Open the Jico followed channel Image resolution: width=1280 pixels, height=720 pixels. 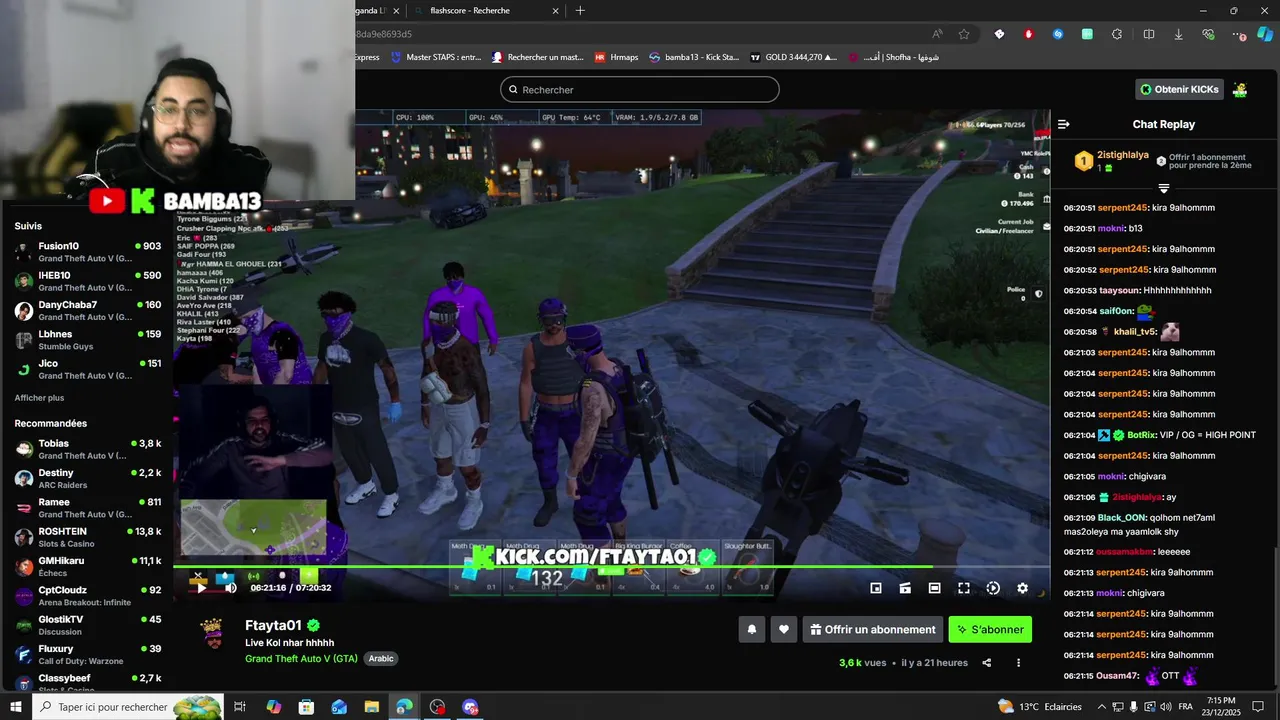coord(88,369)
